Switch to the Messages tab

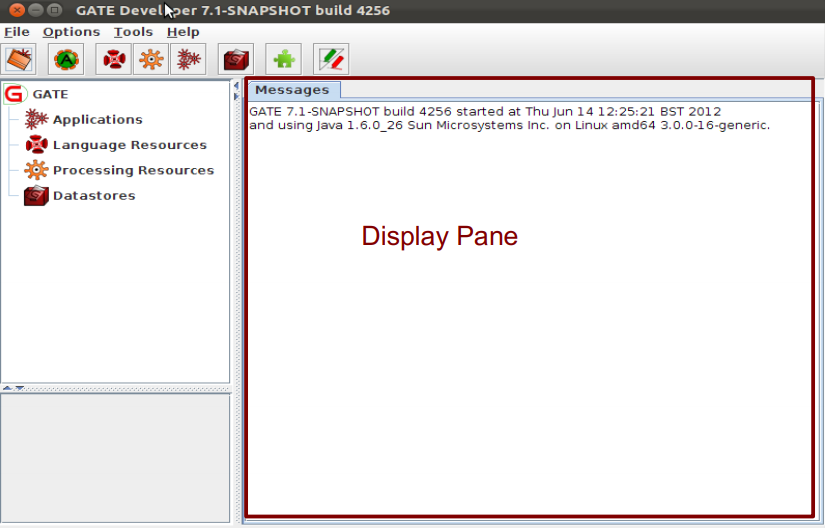point(293,90)
